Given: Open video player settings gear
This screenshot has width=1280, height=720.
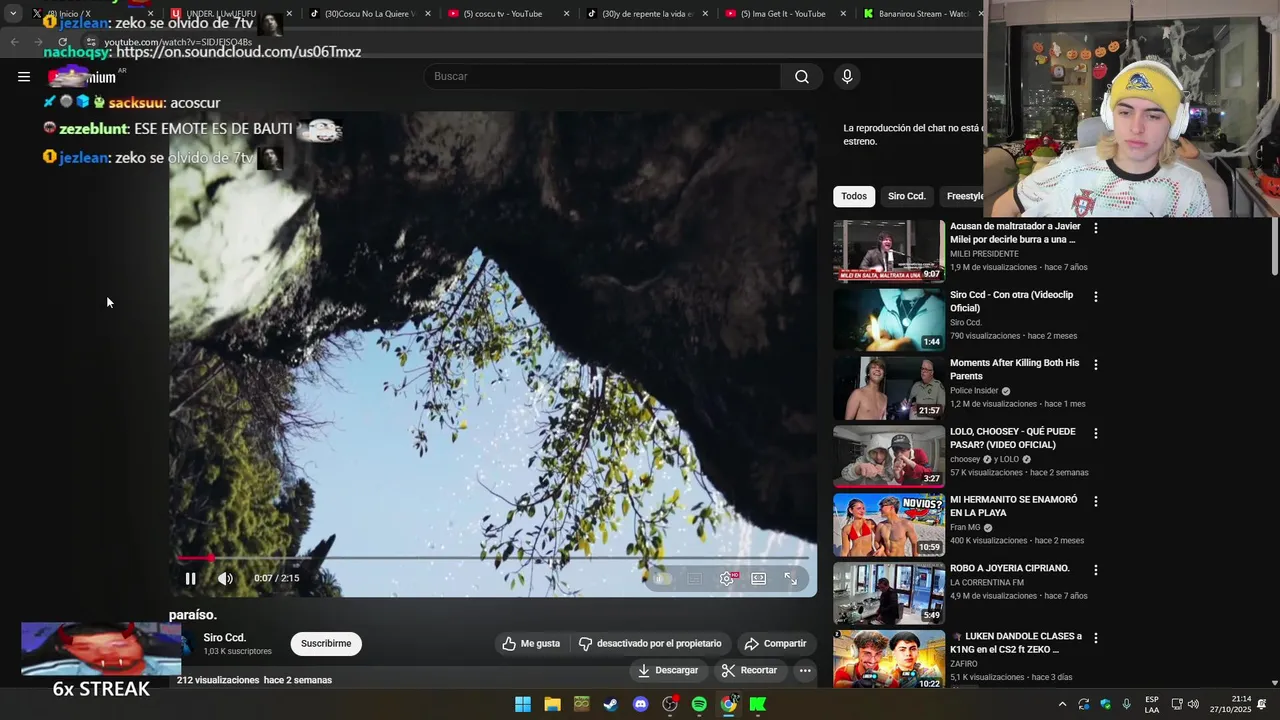Looking at the screenshot, I should [727, 578].
